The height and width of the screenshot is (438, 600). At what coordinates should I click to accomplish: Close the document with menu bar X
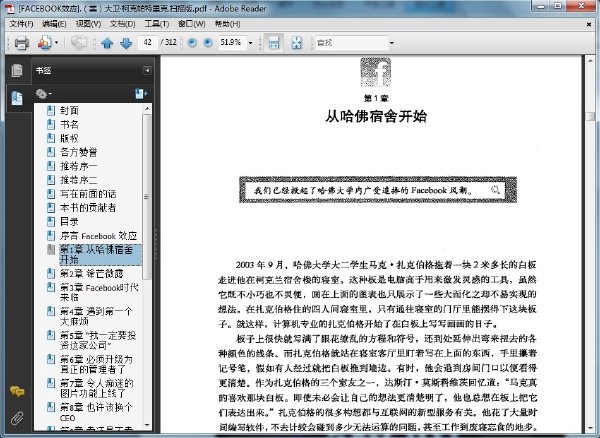click(589, 24)
